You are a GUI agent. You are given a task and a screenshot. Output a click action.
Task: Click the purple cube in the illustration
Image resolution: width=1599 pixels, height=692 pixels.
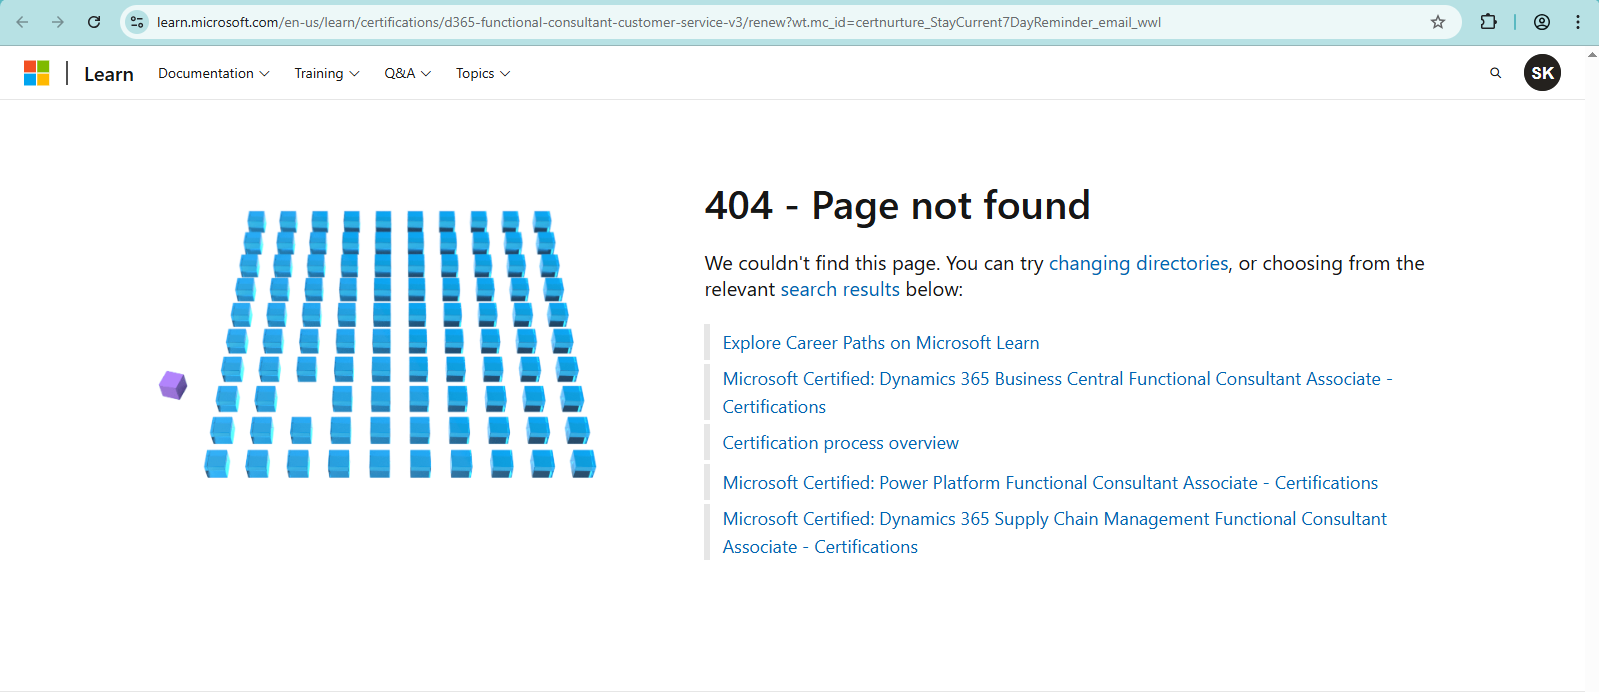coord(173,385)
